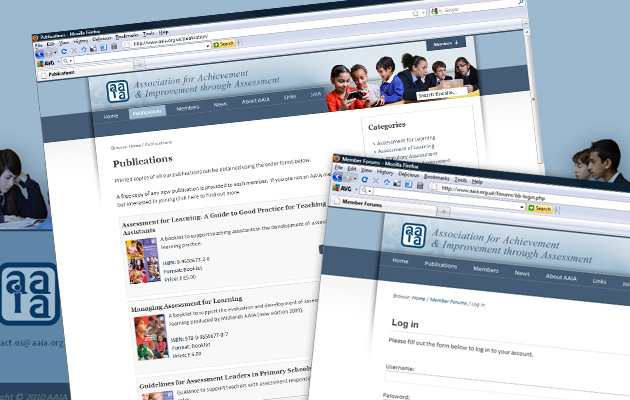Image resolution: width=630 pixels, height=400 pixels.
Task: Click the Firefox icon in Member Forums title bar
Action: click(x=336, y=157)
